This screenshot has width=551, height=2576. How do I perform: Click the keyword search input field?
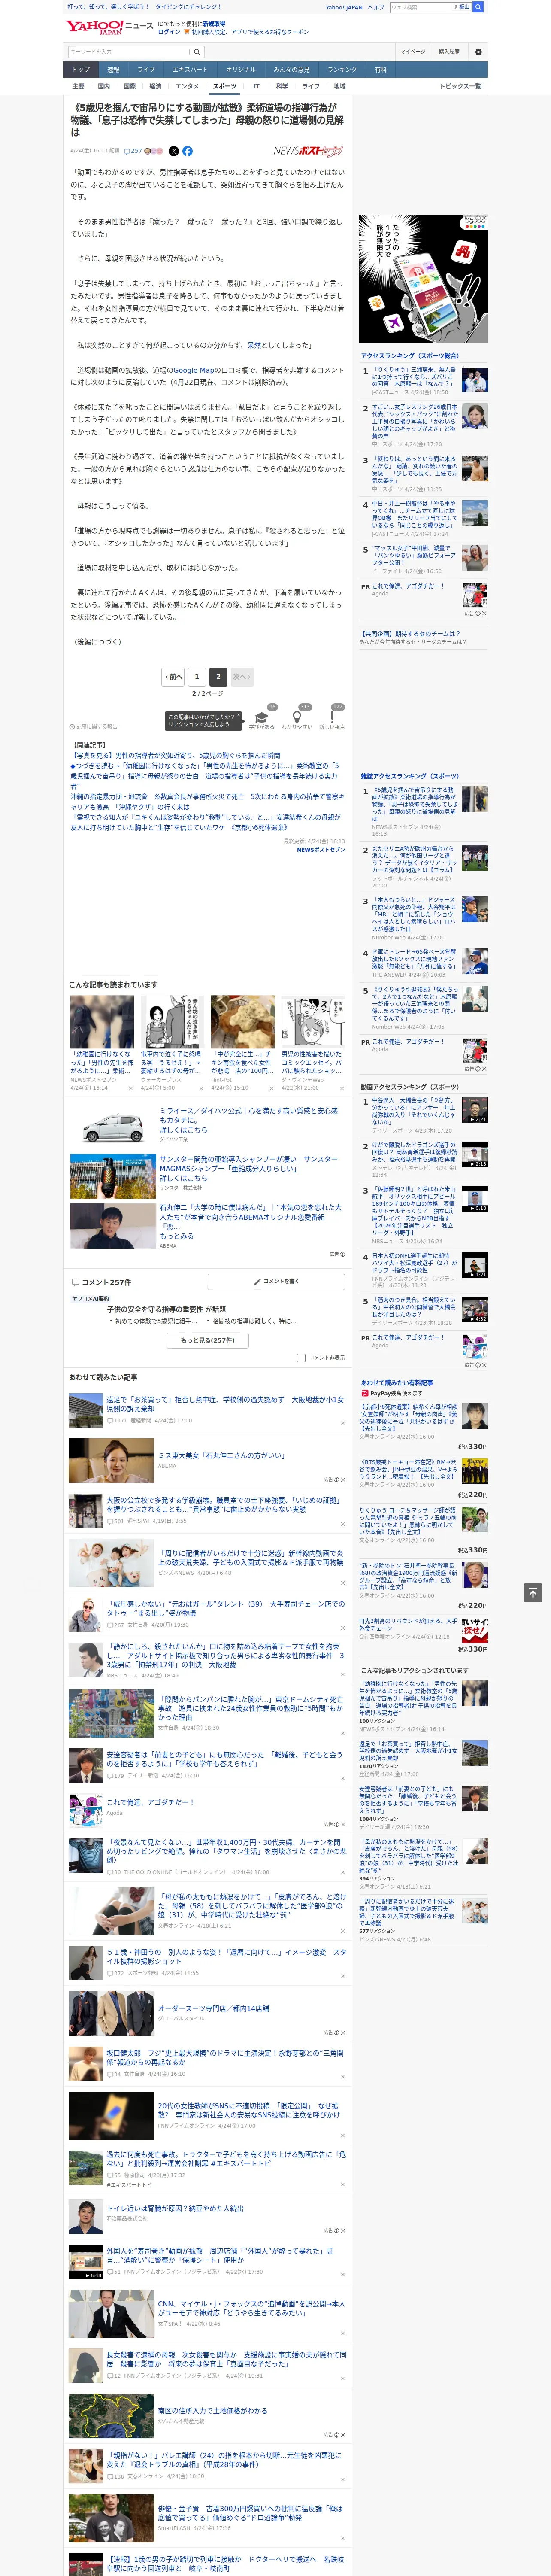[x=129, y=52]
